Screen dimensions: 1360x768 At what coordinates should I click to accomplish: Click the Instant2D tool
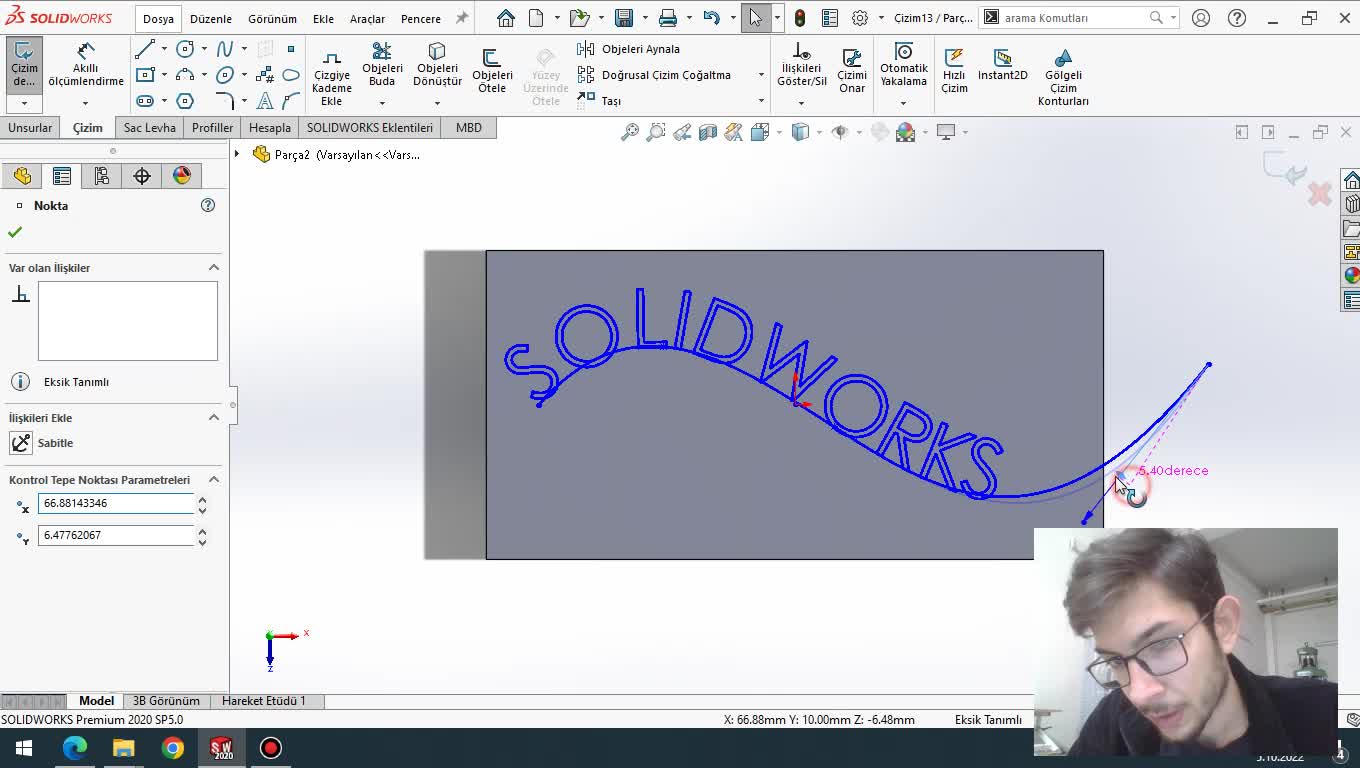(x=1003, y=63)
